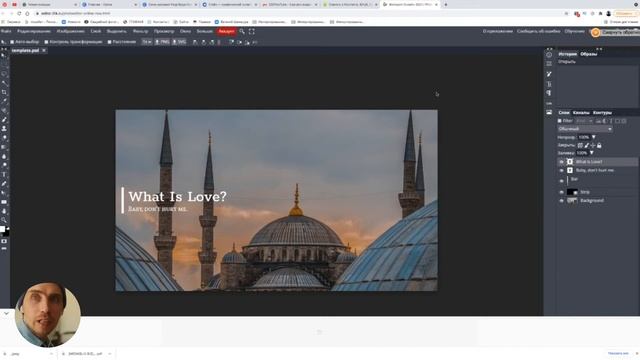Viewport: 640px width, 360px height.
Task: Hide the What Is Love? layer
Action: pyautogui.click(x=561, y=162)
